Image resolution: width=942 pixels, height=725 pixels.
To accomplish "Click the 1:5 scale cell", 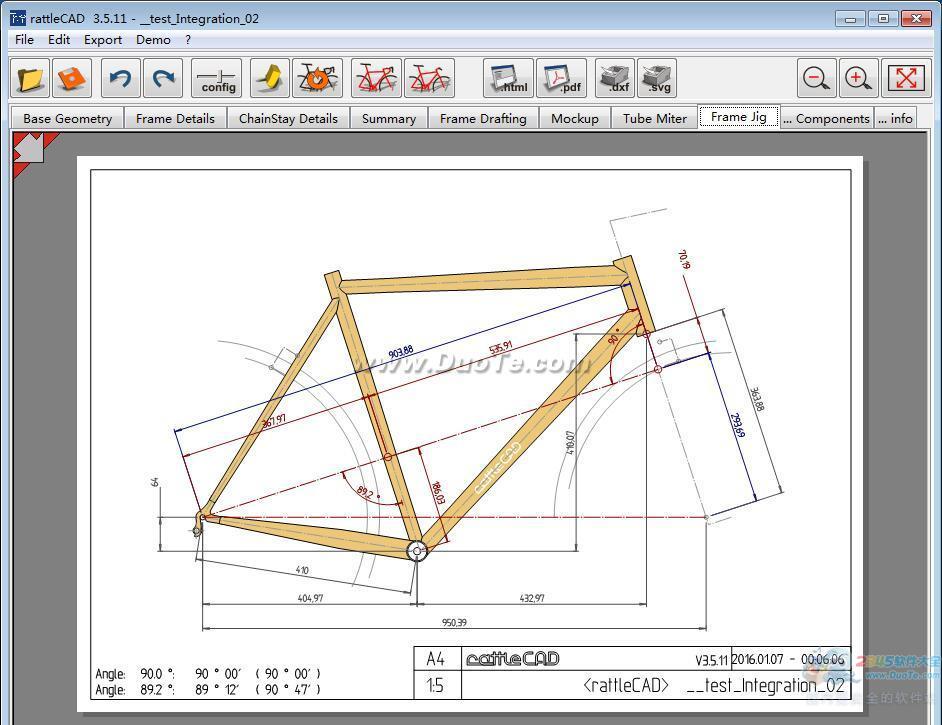I will tap(435, 685).
